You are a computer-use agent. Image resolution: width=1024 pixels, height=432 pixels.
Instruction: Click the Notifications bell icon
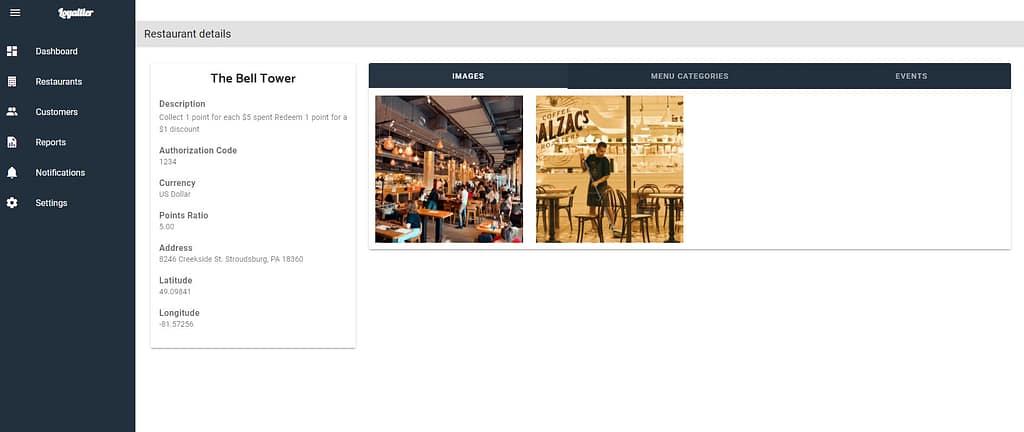point(12,173)
